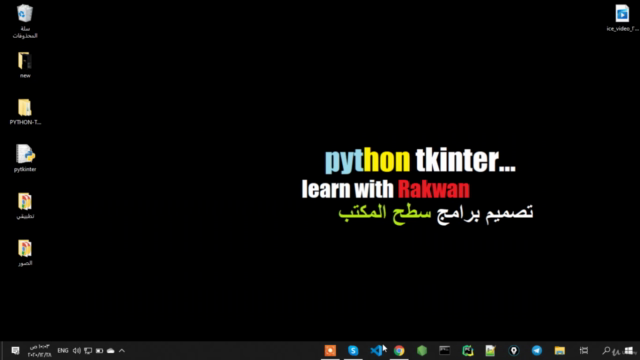
Task: Select the ice_video file on desktop
Action: coord(622,18)
